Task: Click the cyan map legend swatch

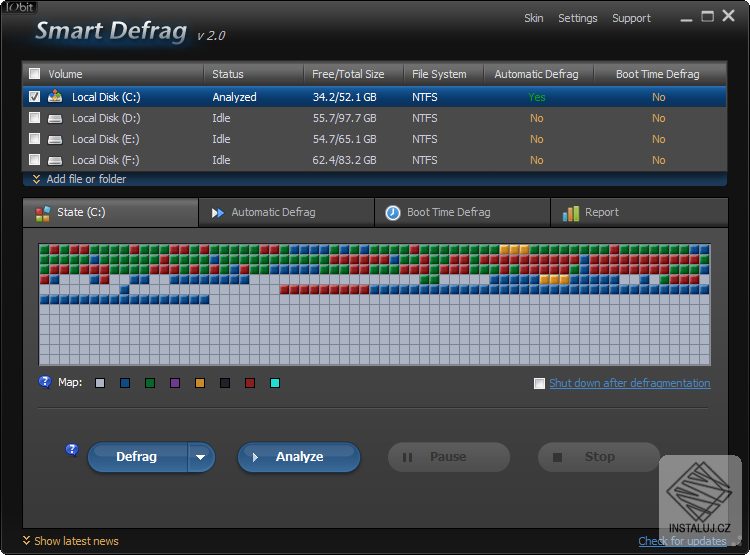Action: [275, 383]
